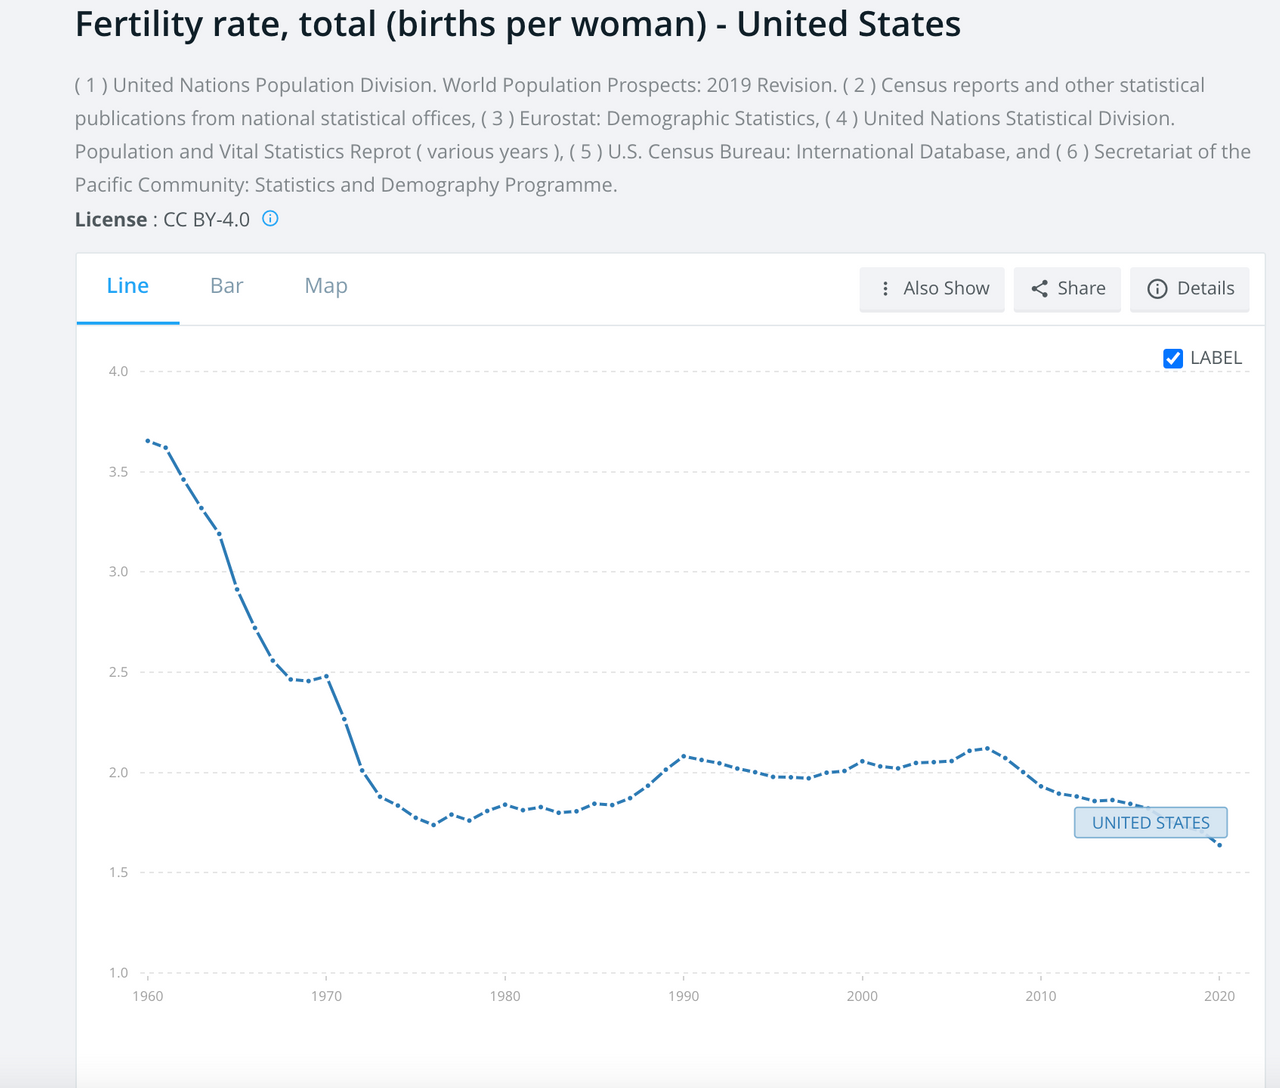Click the info circle icon in Details
The image size is (1280, 1088).
(1157, 289)
